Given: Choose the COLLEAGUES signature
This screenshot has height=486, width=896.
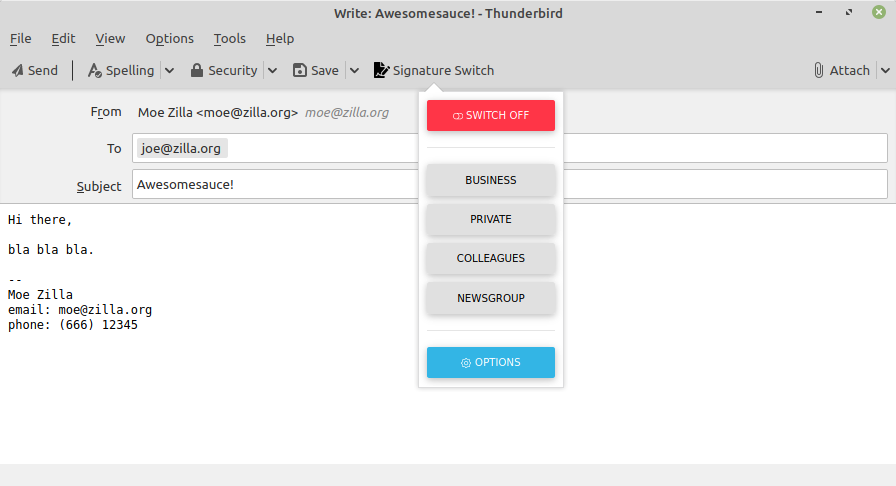Looking at the screenshot, I should tap(490, 258).
